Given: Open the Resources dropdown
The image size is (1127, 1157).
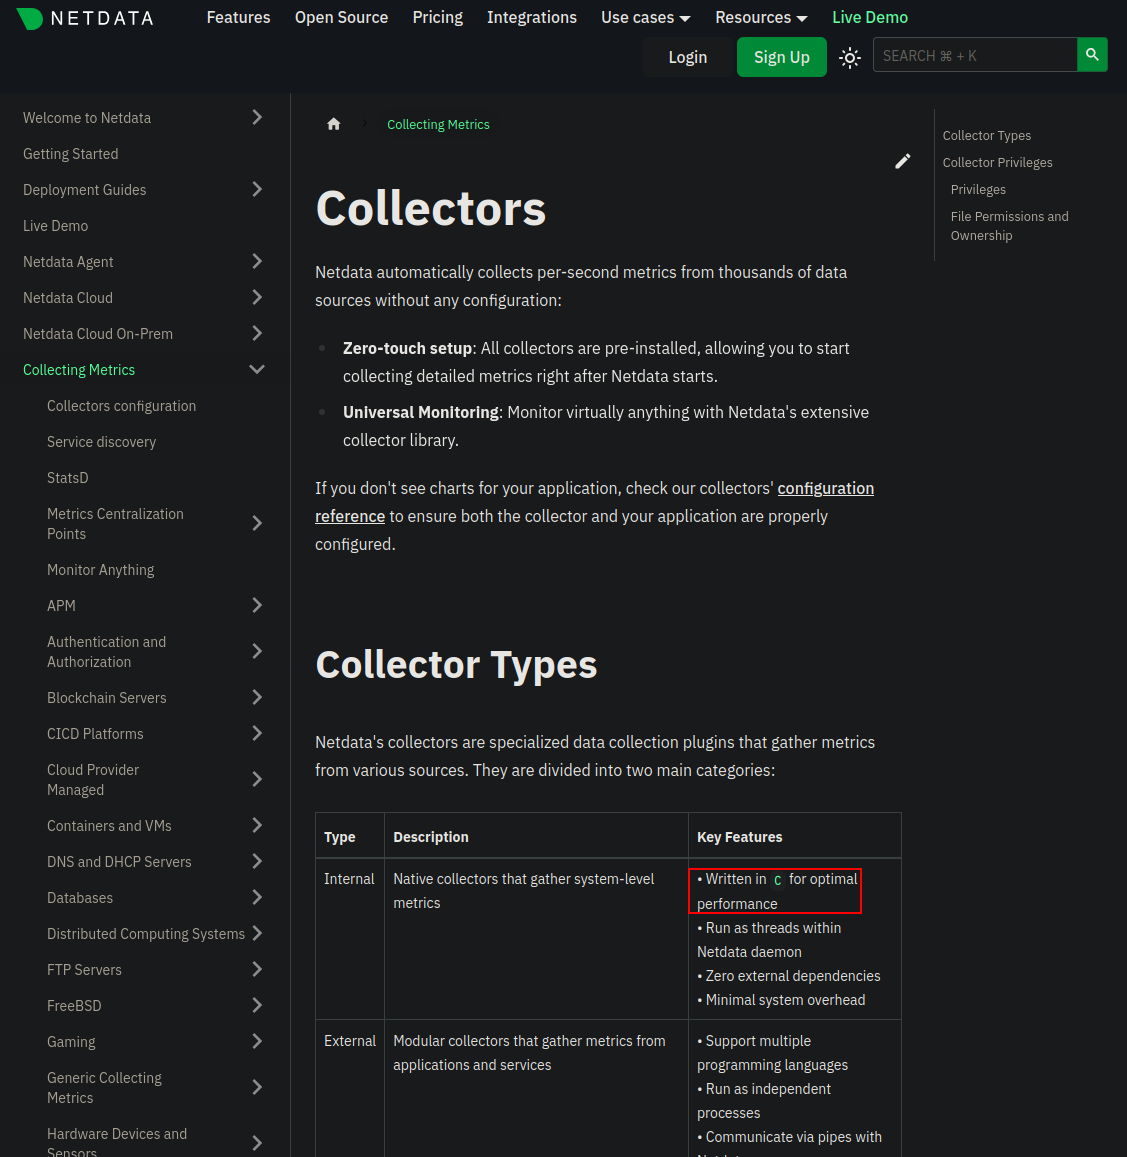Looking at the screenshot, I should (x=761, y=18).
